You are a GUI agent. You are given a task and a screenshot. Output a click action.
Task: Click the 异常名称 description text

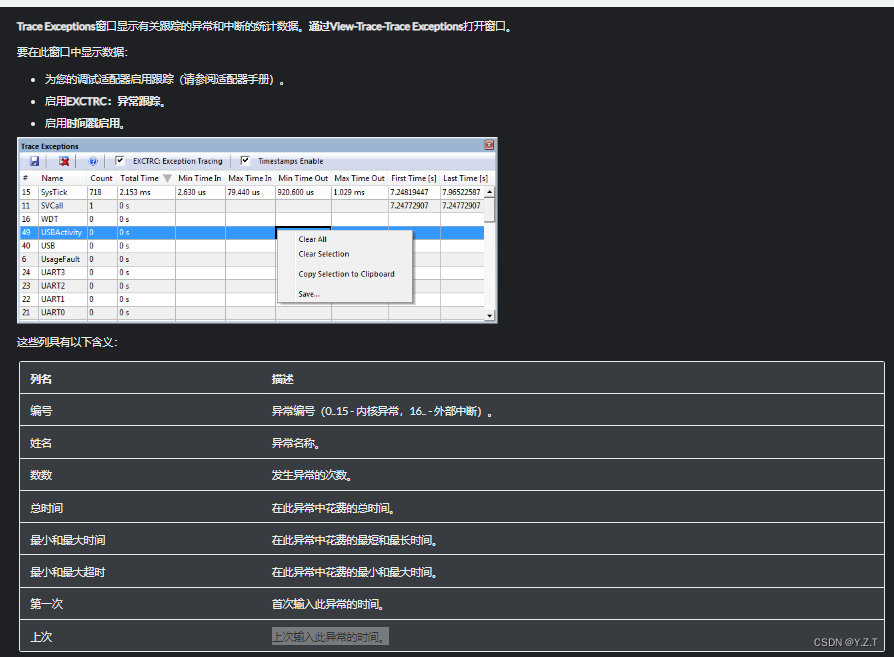tap(295, 443)
